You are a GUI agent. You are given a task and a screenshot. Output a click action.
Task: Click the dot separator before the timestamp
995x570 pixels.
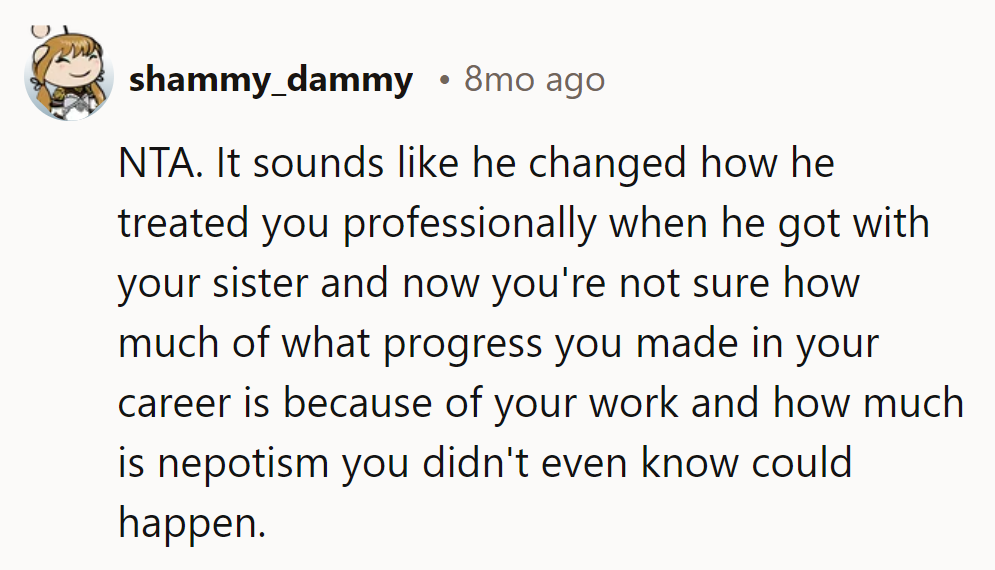click(x=443, y=79)
